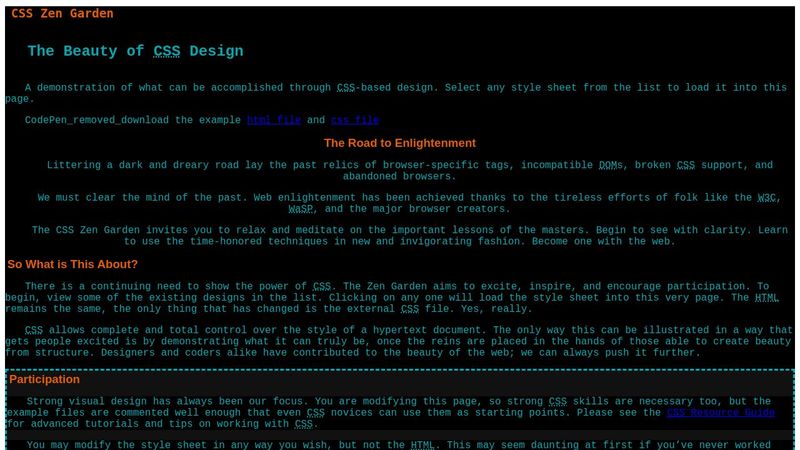
Task: Open the "css file" download link
Action: tap(355, 120)
